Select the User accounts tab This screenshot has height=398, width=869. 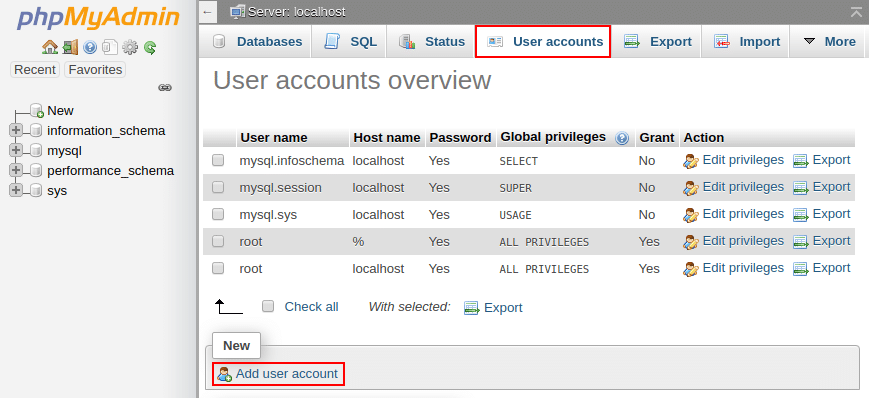click(x=543, y=42)
